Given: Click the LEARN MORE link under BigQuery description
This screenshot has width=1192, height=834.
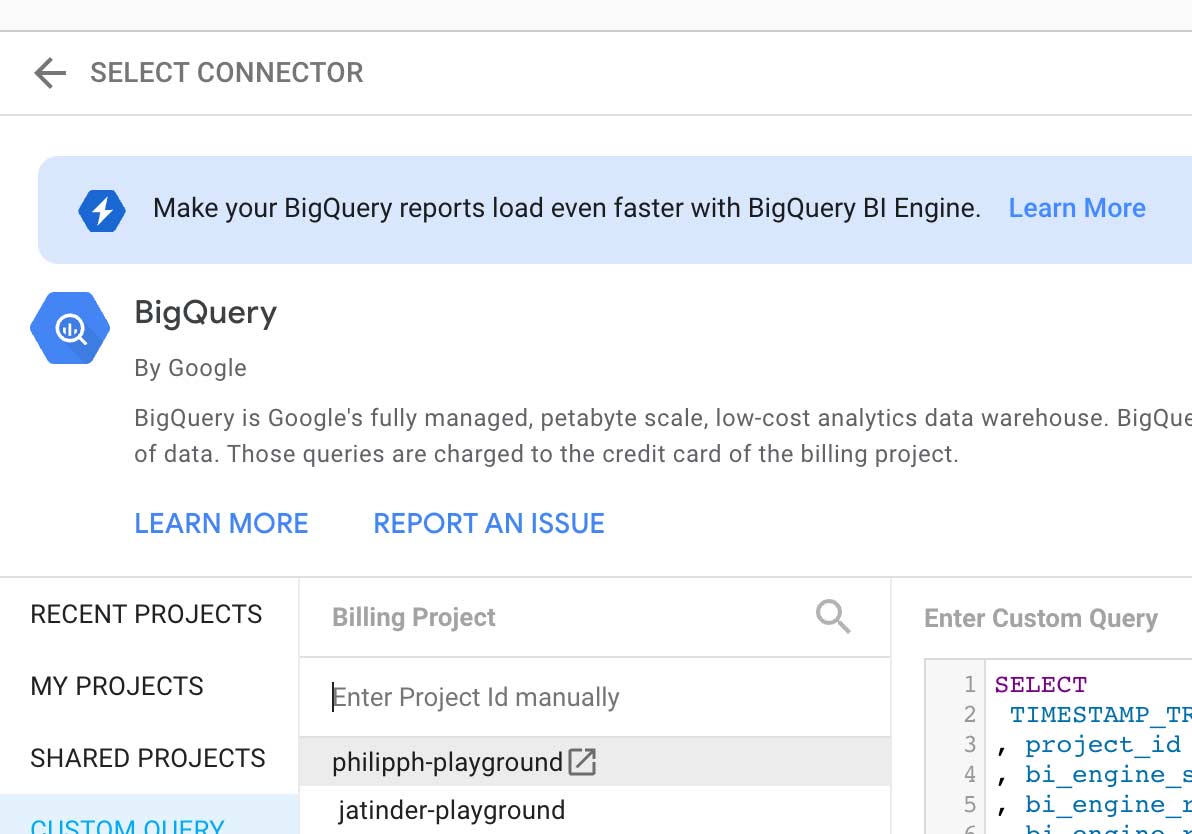Looking at the screenshot, I should (221, 524).
